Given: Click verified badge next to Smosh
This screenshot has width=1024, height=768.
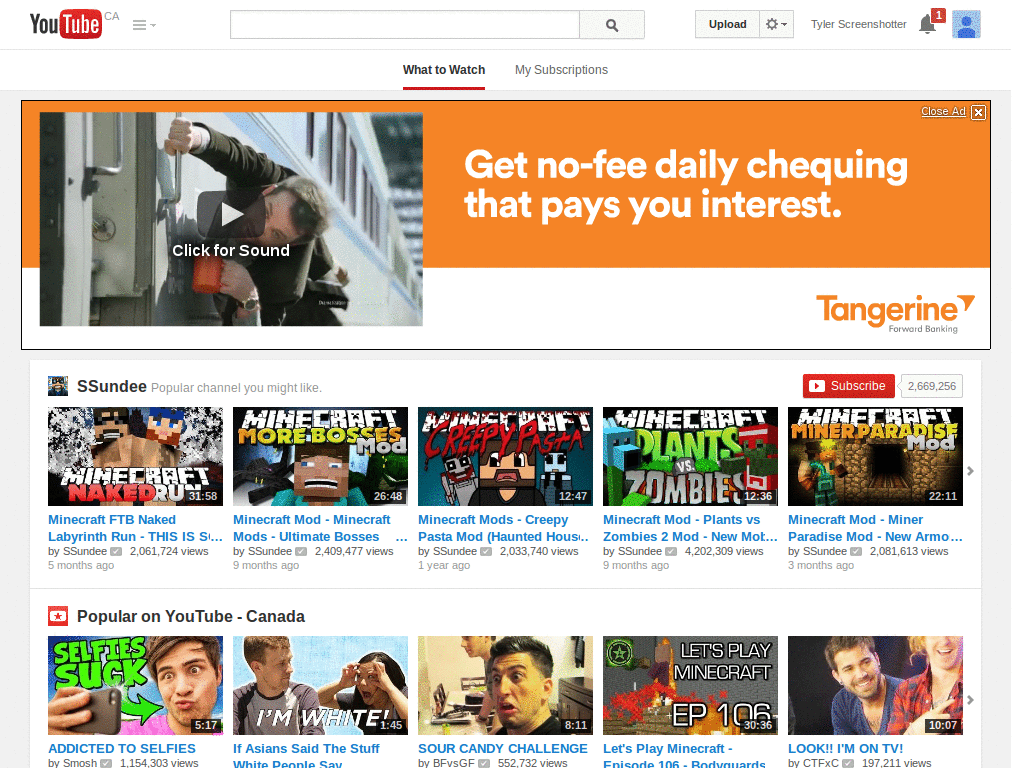Looking at the screenshot, I should tap(106, 763).
